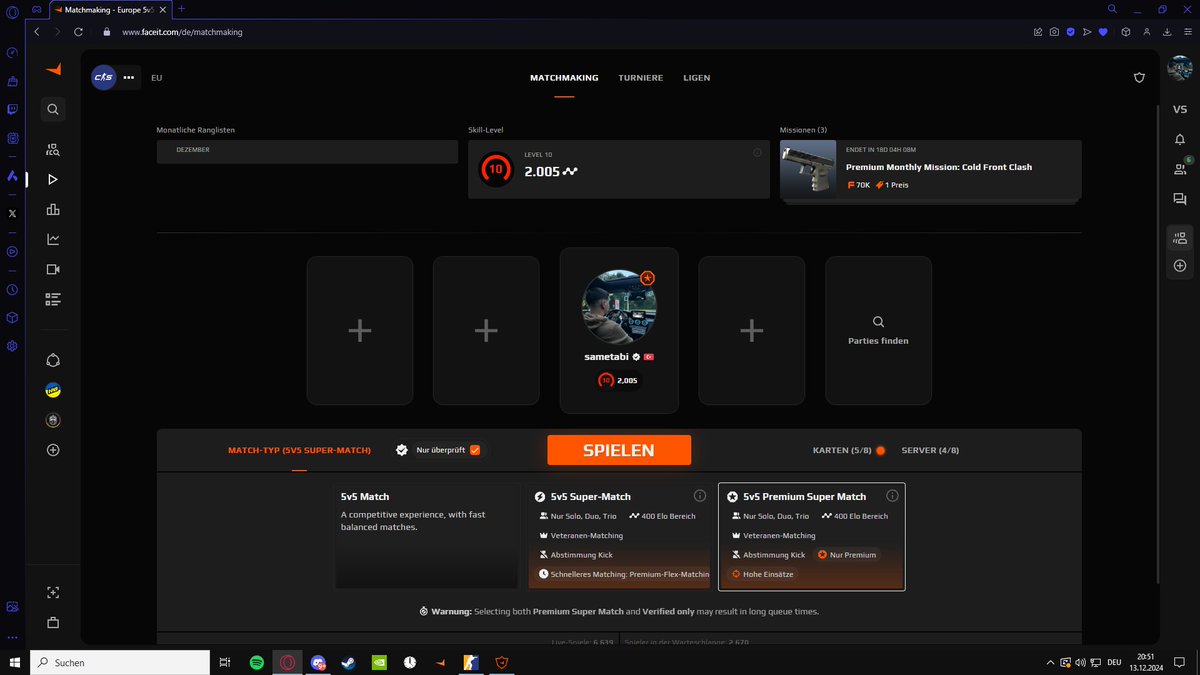Open Twitch in Opera sidebar
The height and width of the screenshot is (675, 1200).
click(x=12, y=109)
